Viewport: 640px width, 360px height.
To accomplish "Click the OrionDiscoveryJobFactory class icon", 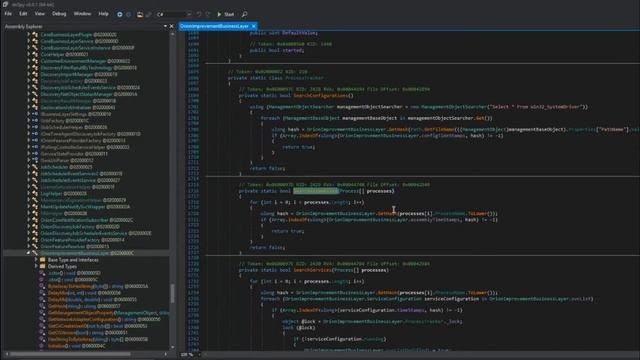I will tap(36, 227).
